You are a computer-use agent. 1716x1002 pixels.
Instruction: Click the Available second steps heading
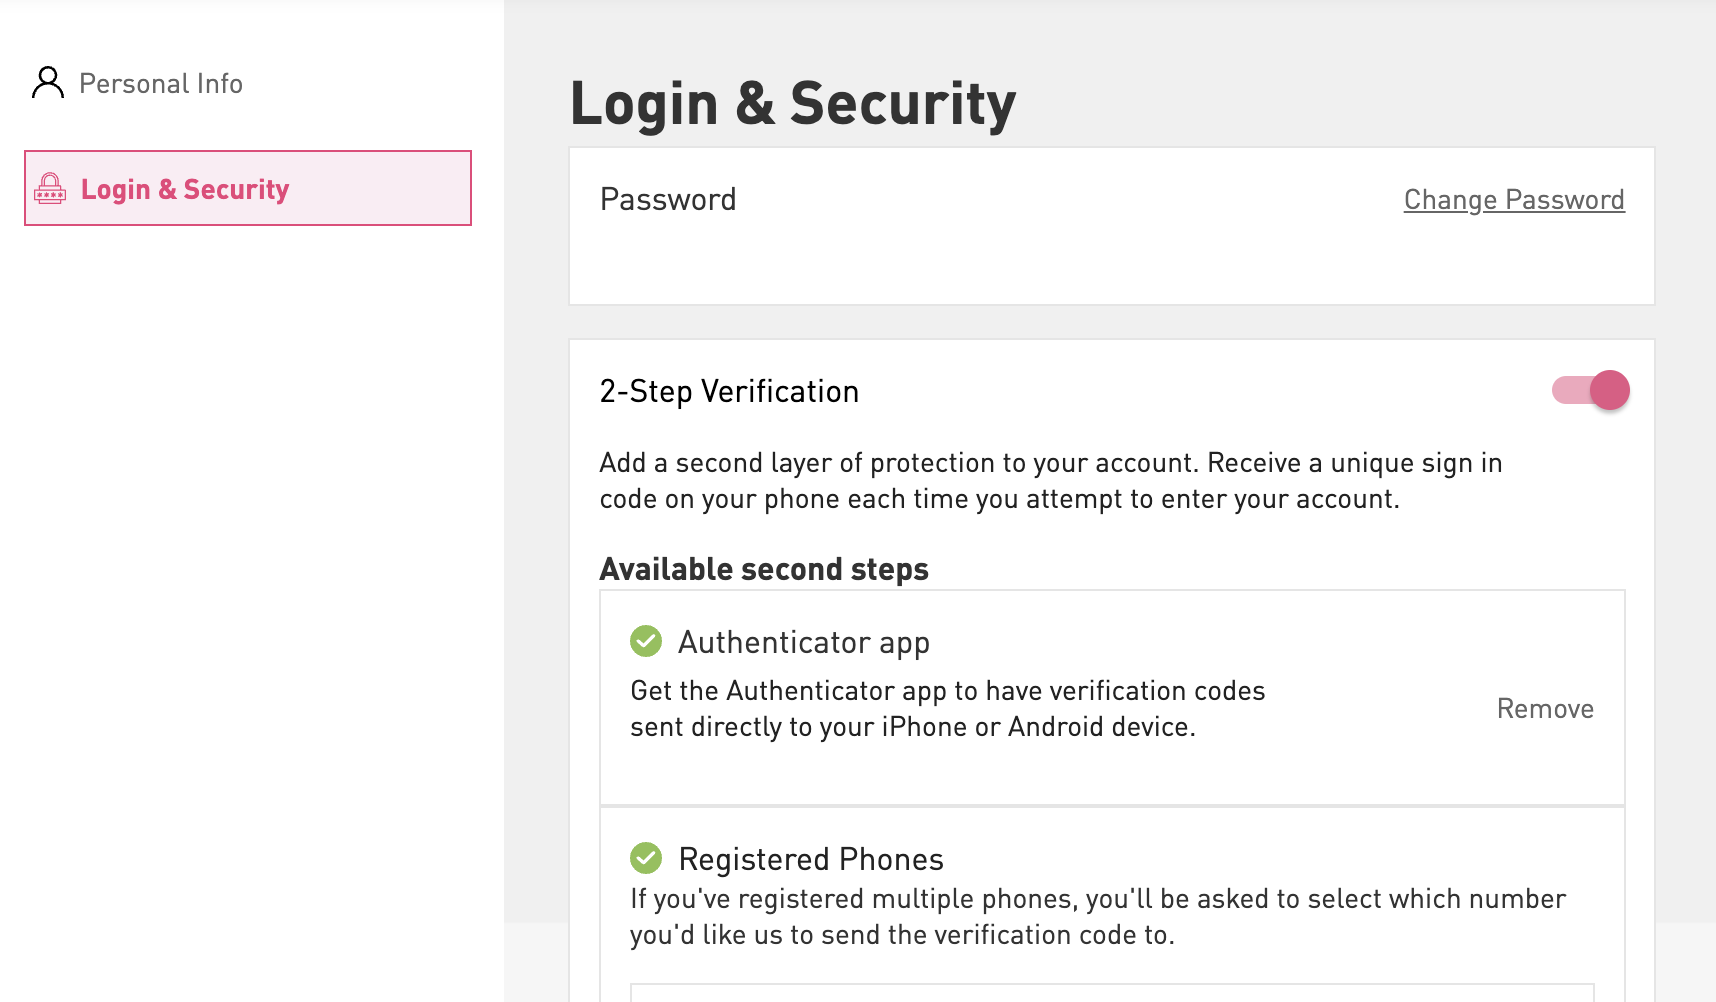point(763,568)
